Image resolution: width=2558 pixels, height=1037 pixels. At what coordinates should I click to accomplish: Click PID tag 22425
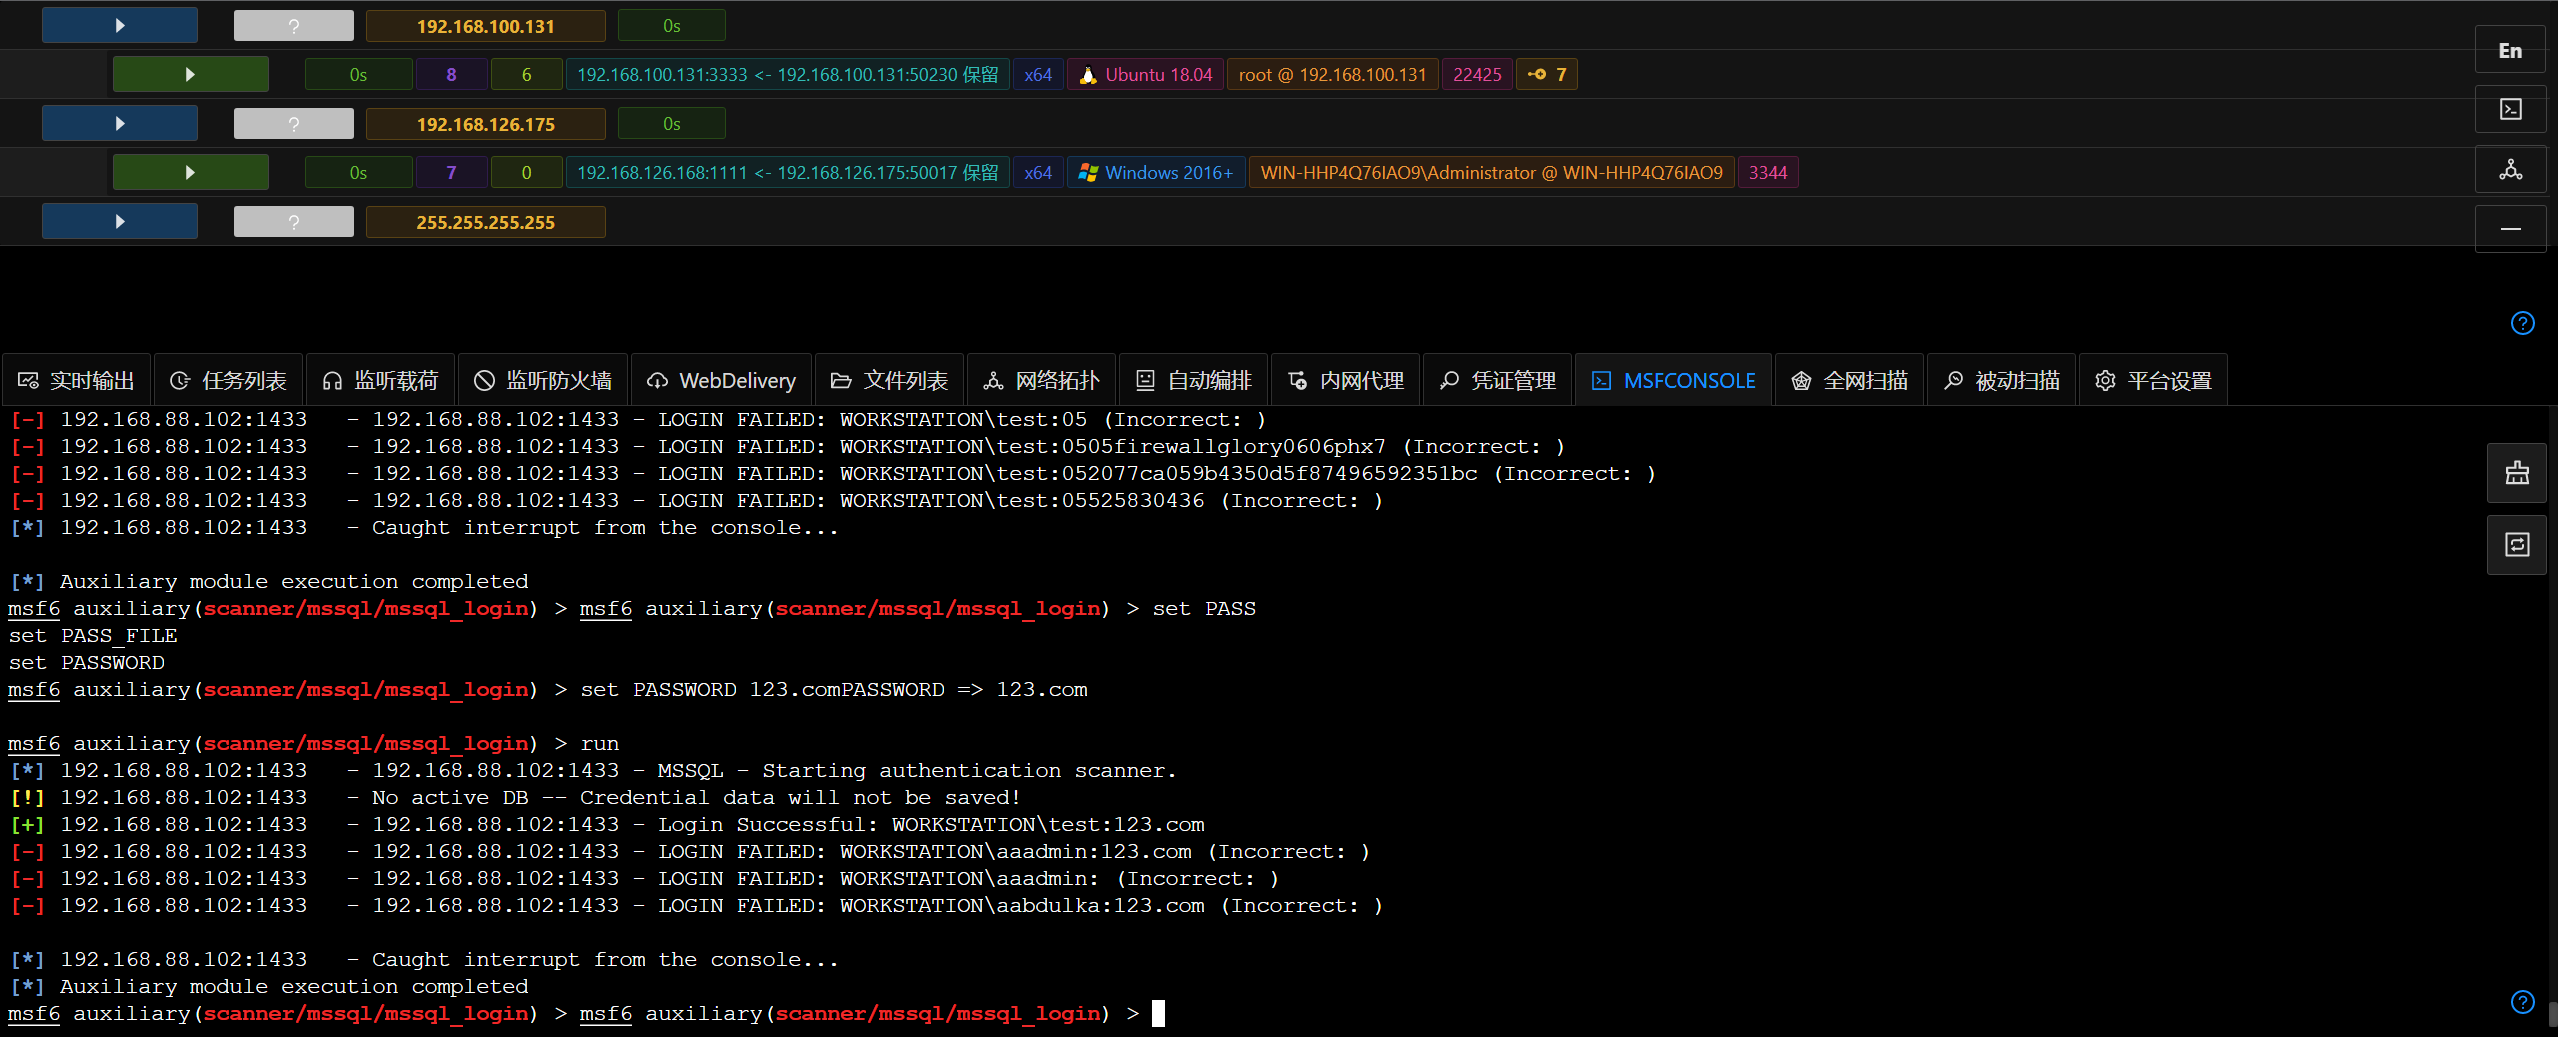[1478, 74]
